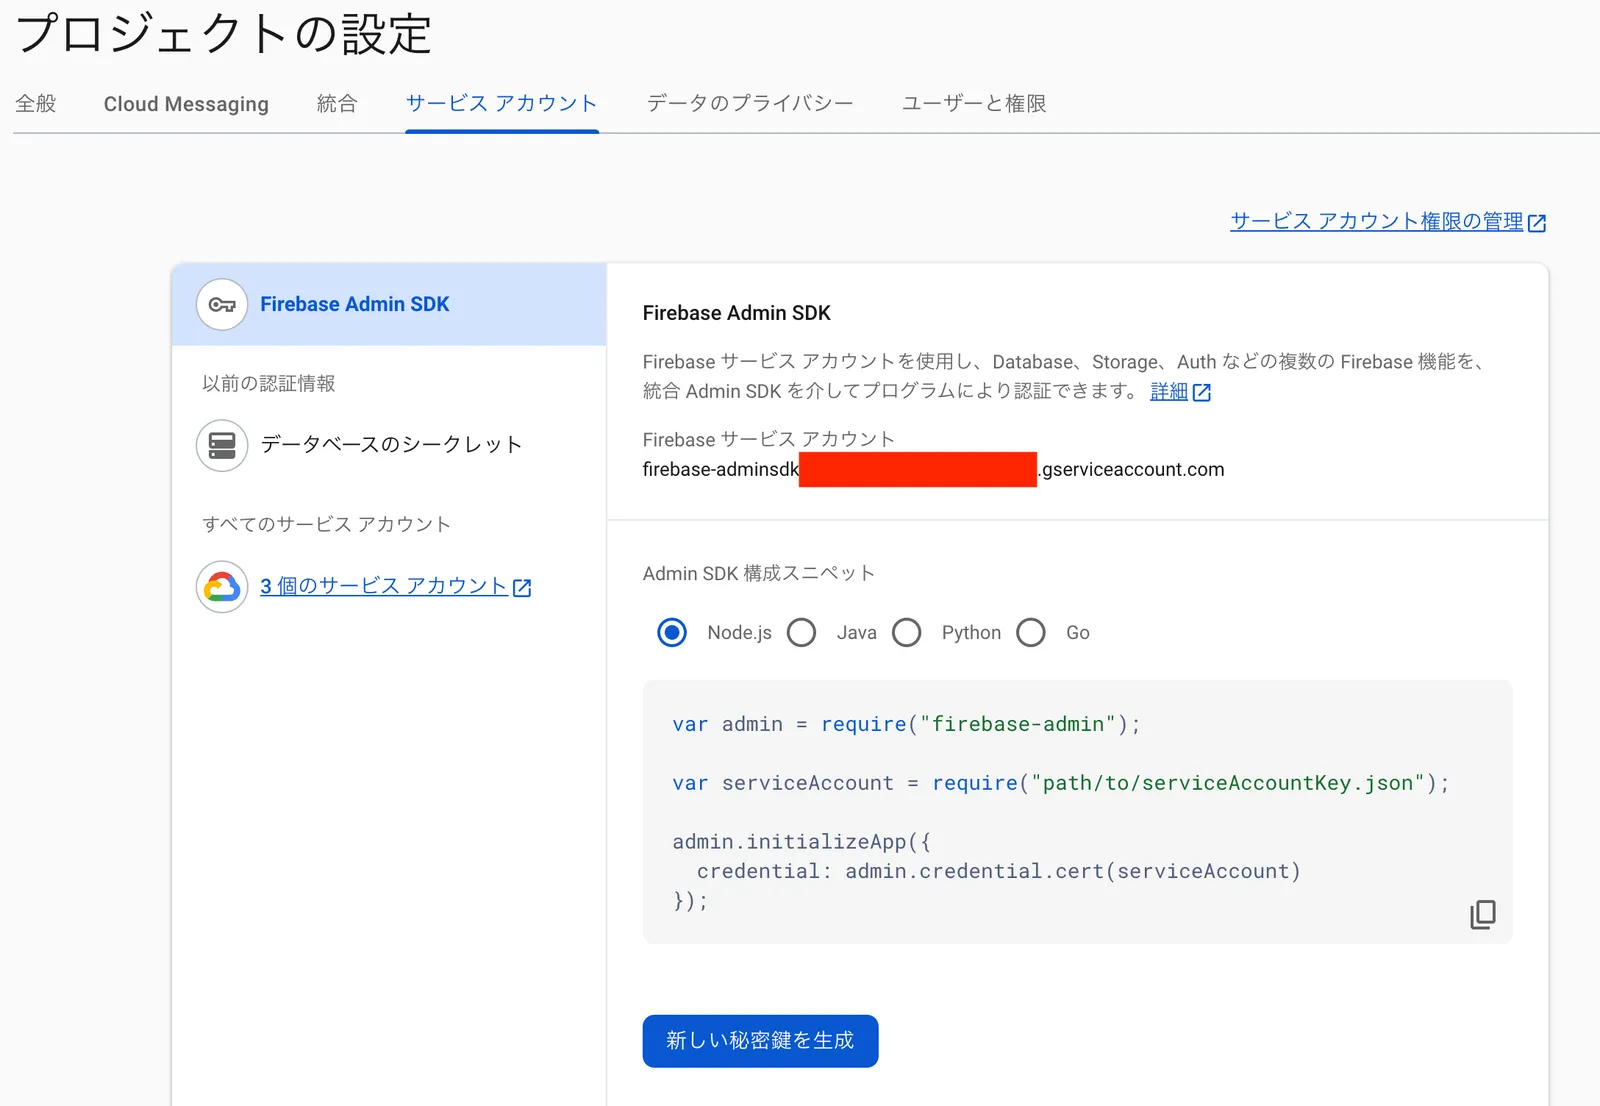Click the Firebase サービス アカウント label

768,439
